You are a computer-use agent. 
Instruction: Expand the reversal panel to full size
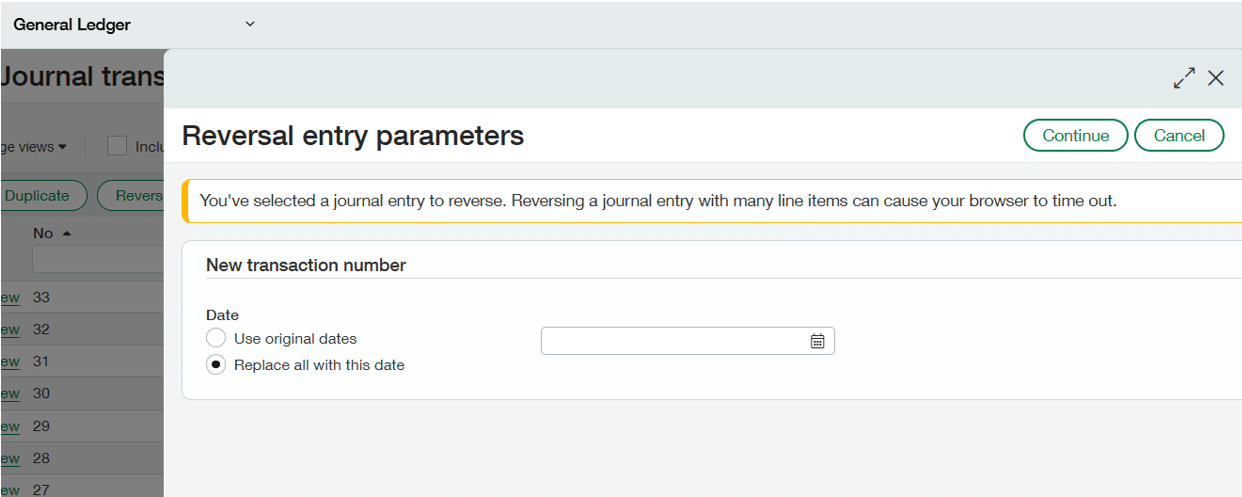(x=1184, y=78)
